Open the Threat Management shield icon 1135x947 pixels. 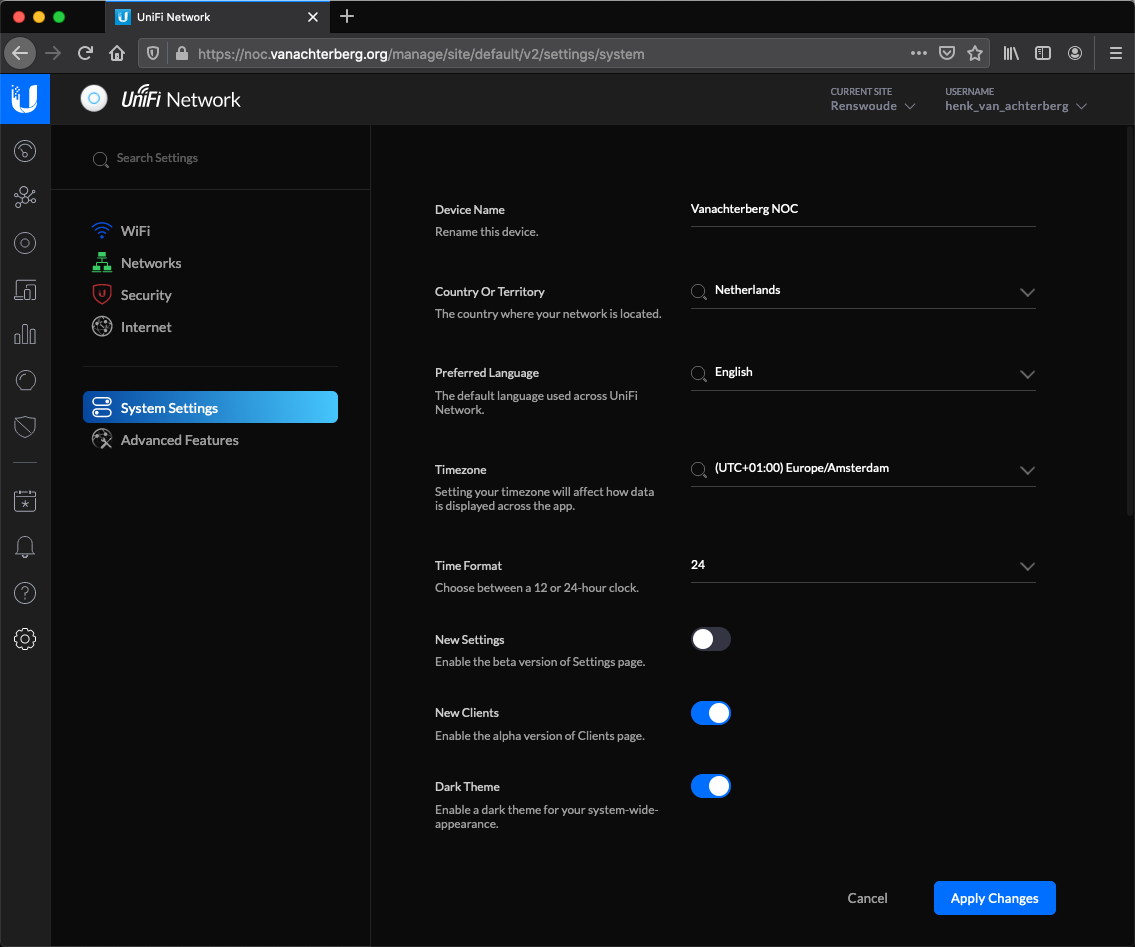[x=25, y=426]
